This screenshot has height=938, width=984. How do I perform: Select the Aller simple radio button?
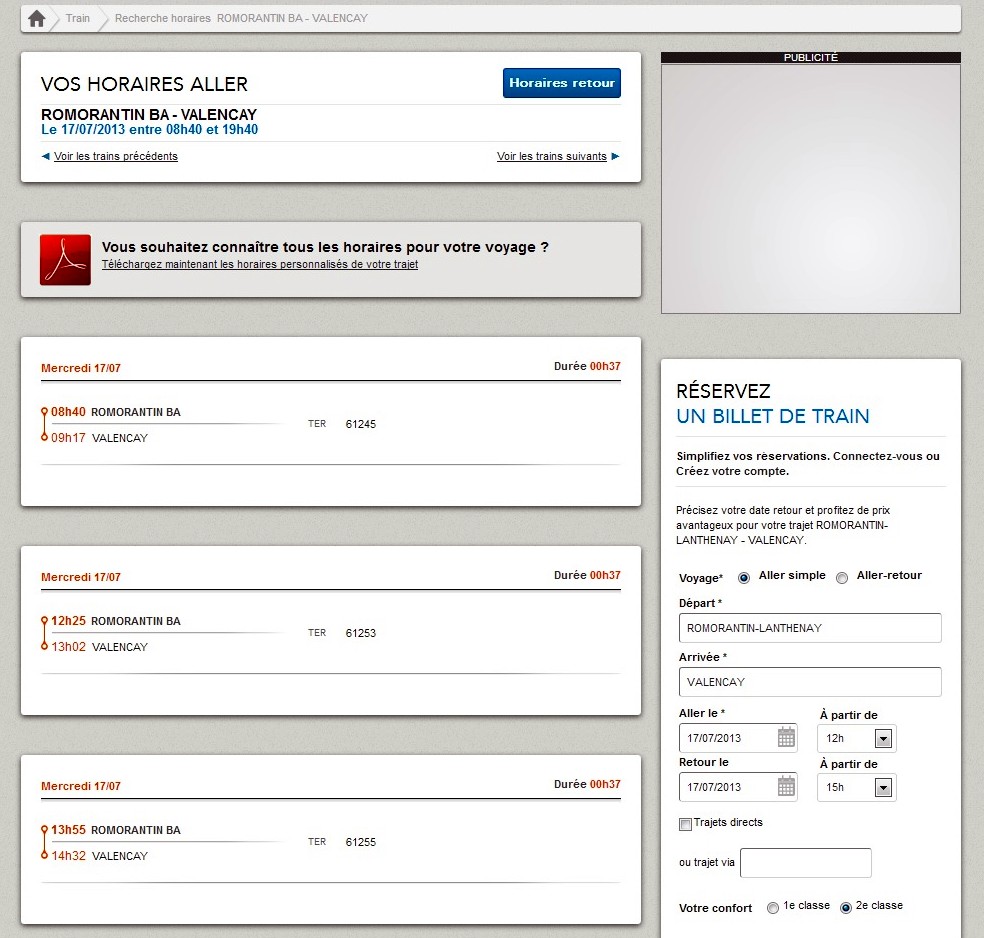[744, 578]
